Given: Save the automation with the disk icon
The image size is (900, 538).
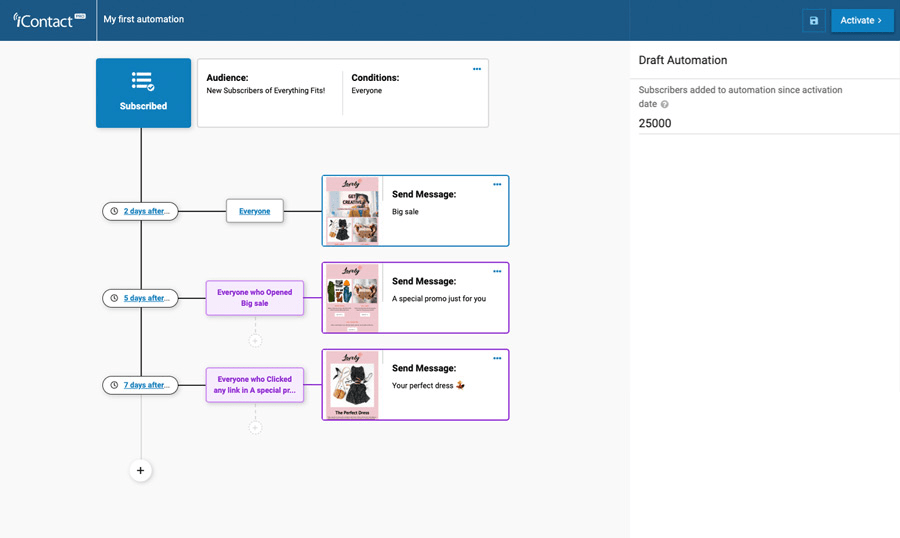Looking at the screenshot, I should point(813,21).
